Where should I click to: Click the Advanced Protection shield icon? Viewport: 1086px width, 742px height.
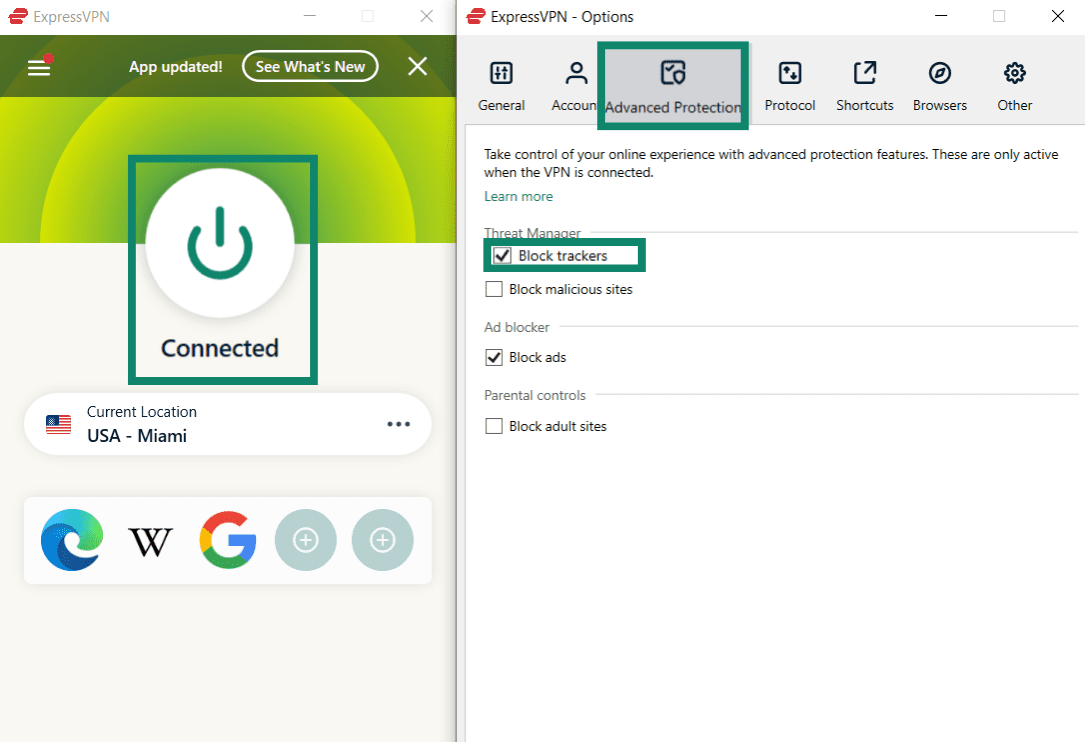[673, 73]
